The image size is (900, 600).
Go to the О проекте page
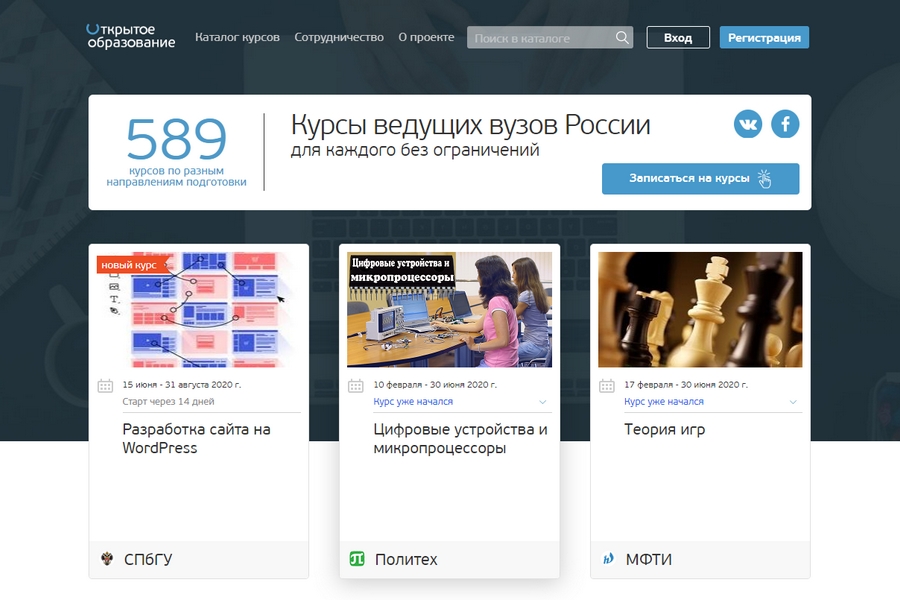(x=426, y=37)
